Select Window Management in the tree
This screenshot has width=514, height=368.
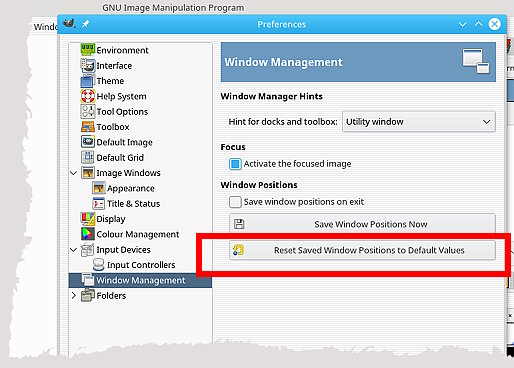click(140, 280)
